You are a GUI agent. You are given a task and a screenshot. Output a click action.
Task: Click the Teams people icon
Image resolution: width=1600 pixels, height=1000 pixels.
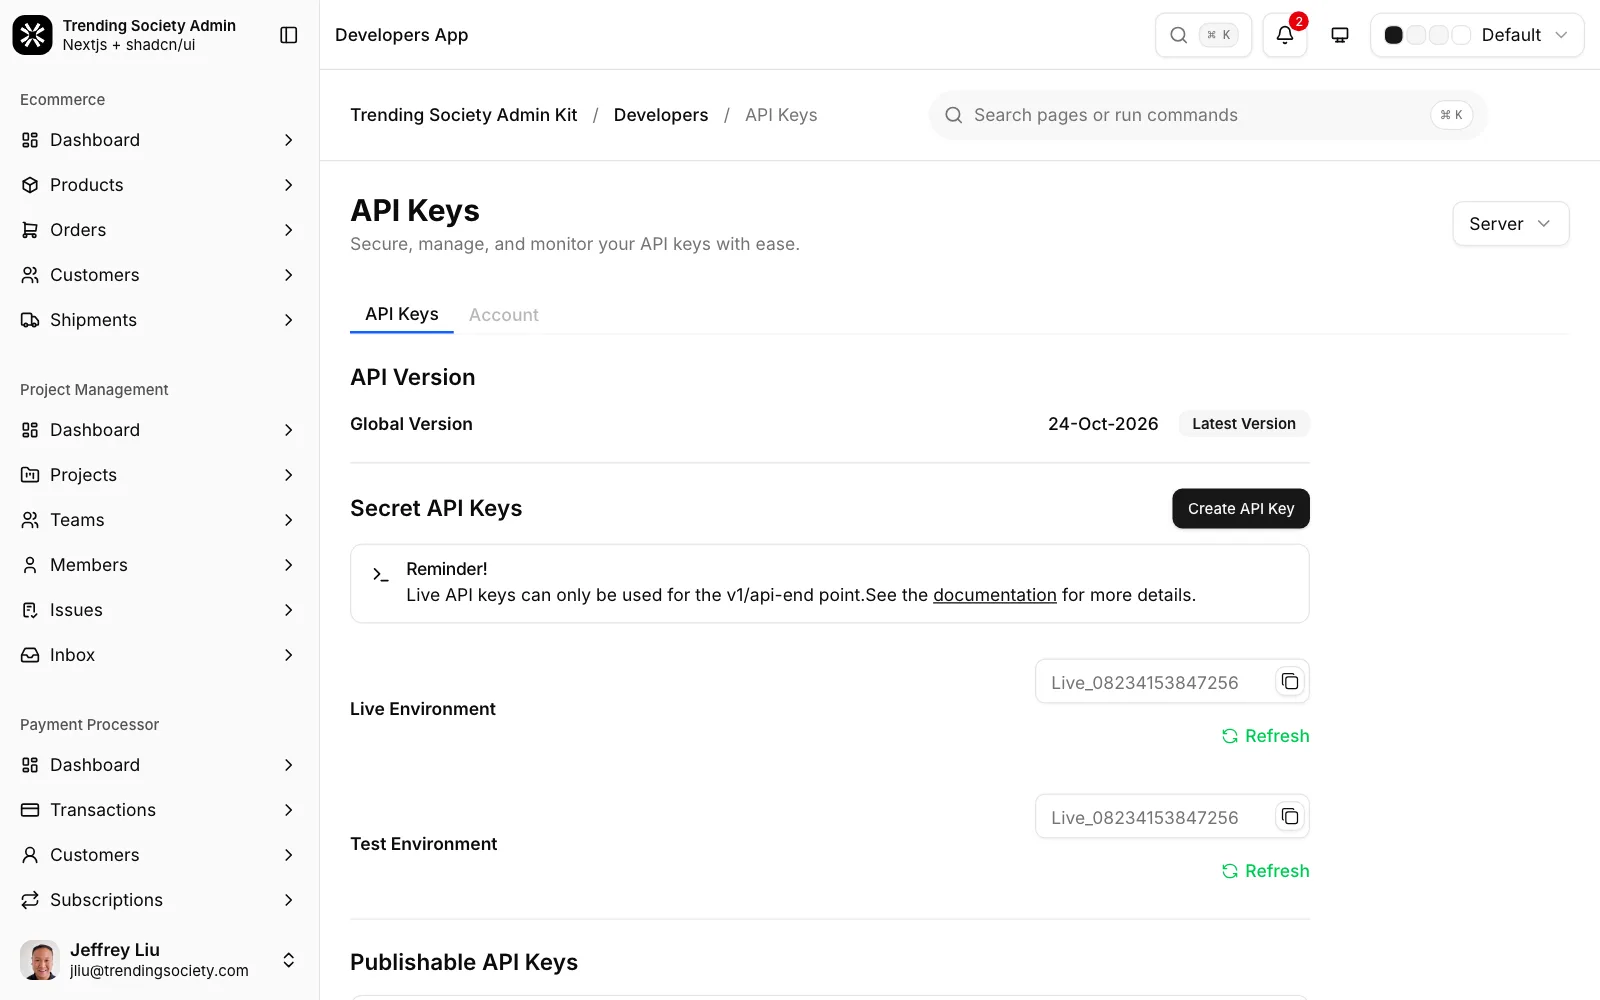[x=30, y=520]
